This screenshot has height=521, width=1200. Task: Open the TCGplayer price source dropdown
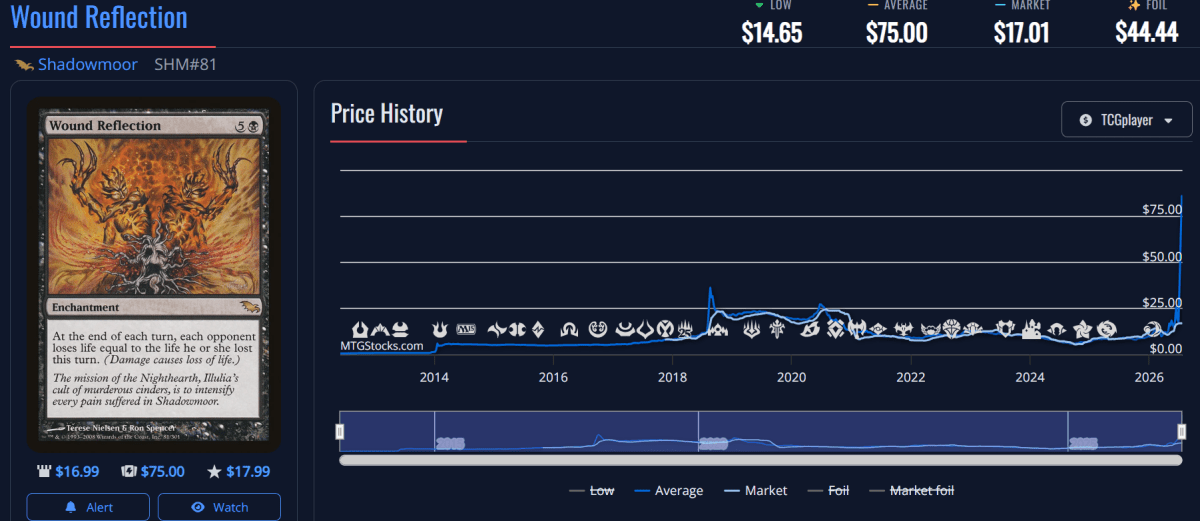1127,120
